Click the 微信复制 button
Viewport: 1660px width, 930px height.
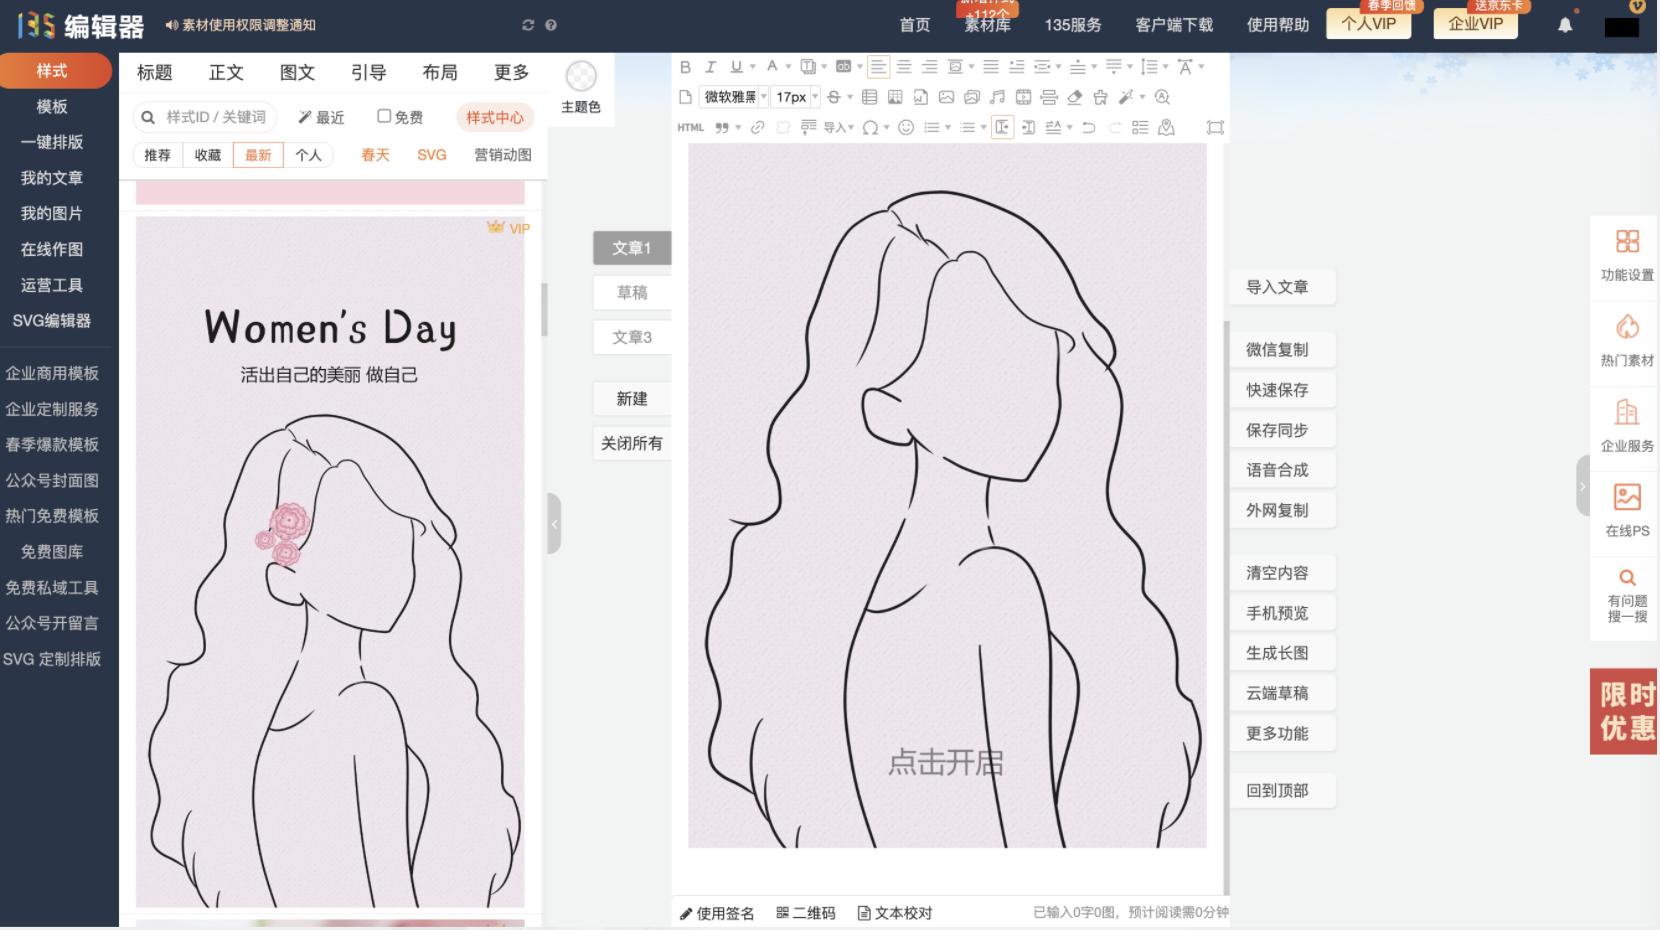pyautogui.click(x=1282, y=349)
